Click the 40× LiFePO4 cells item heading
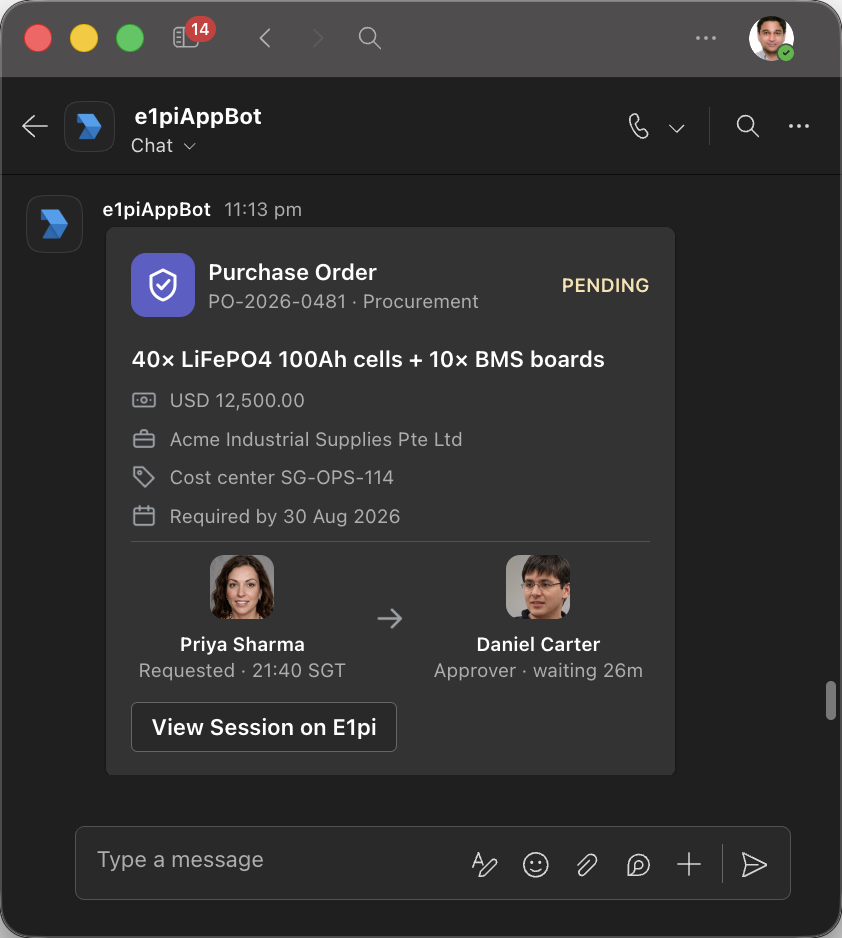Image resolution: width=842 pixels, height=938 pixels. 368,360
